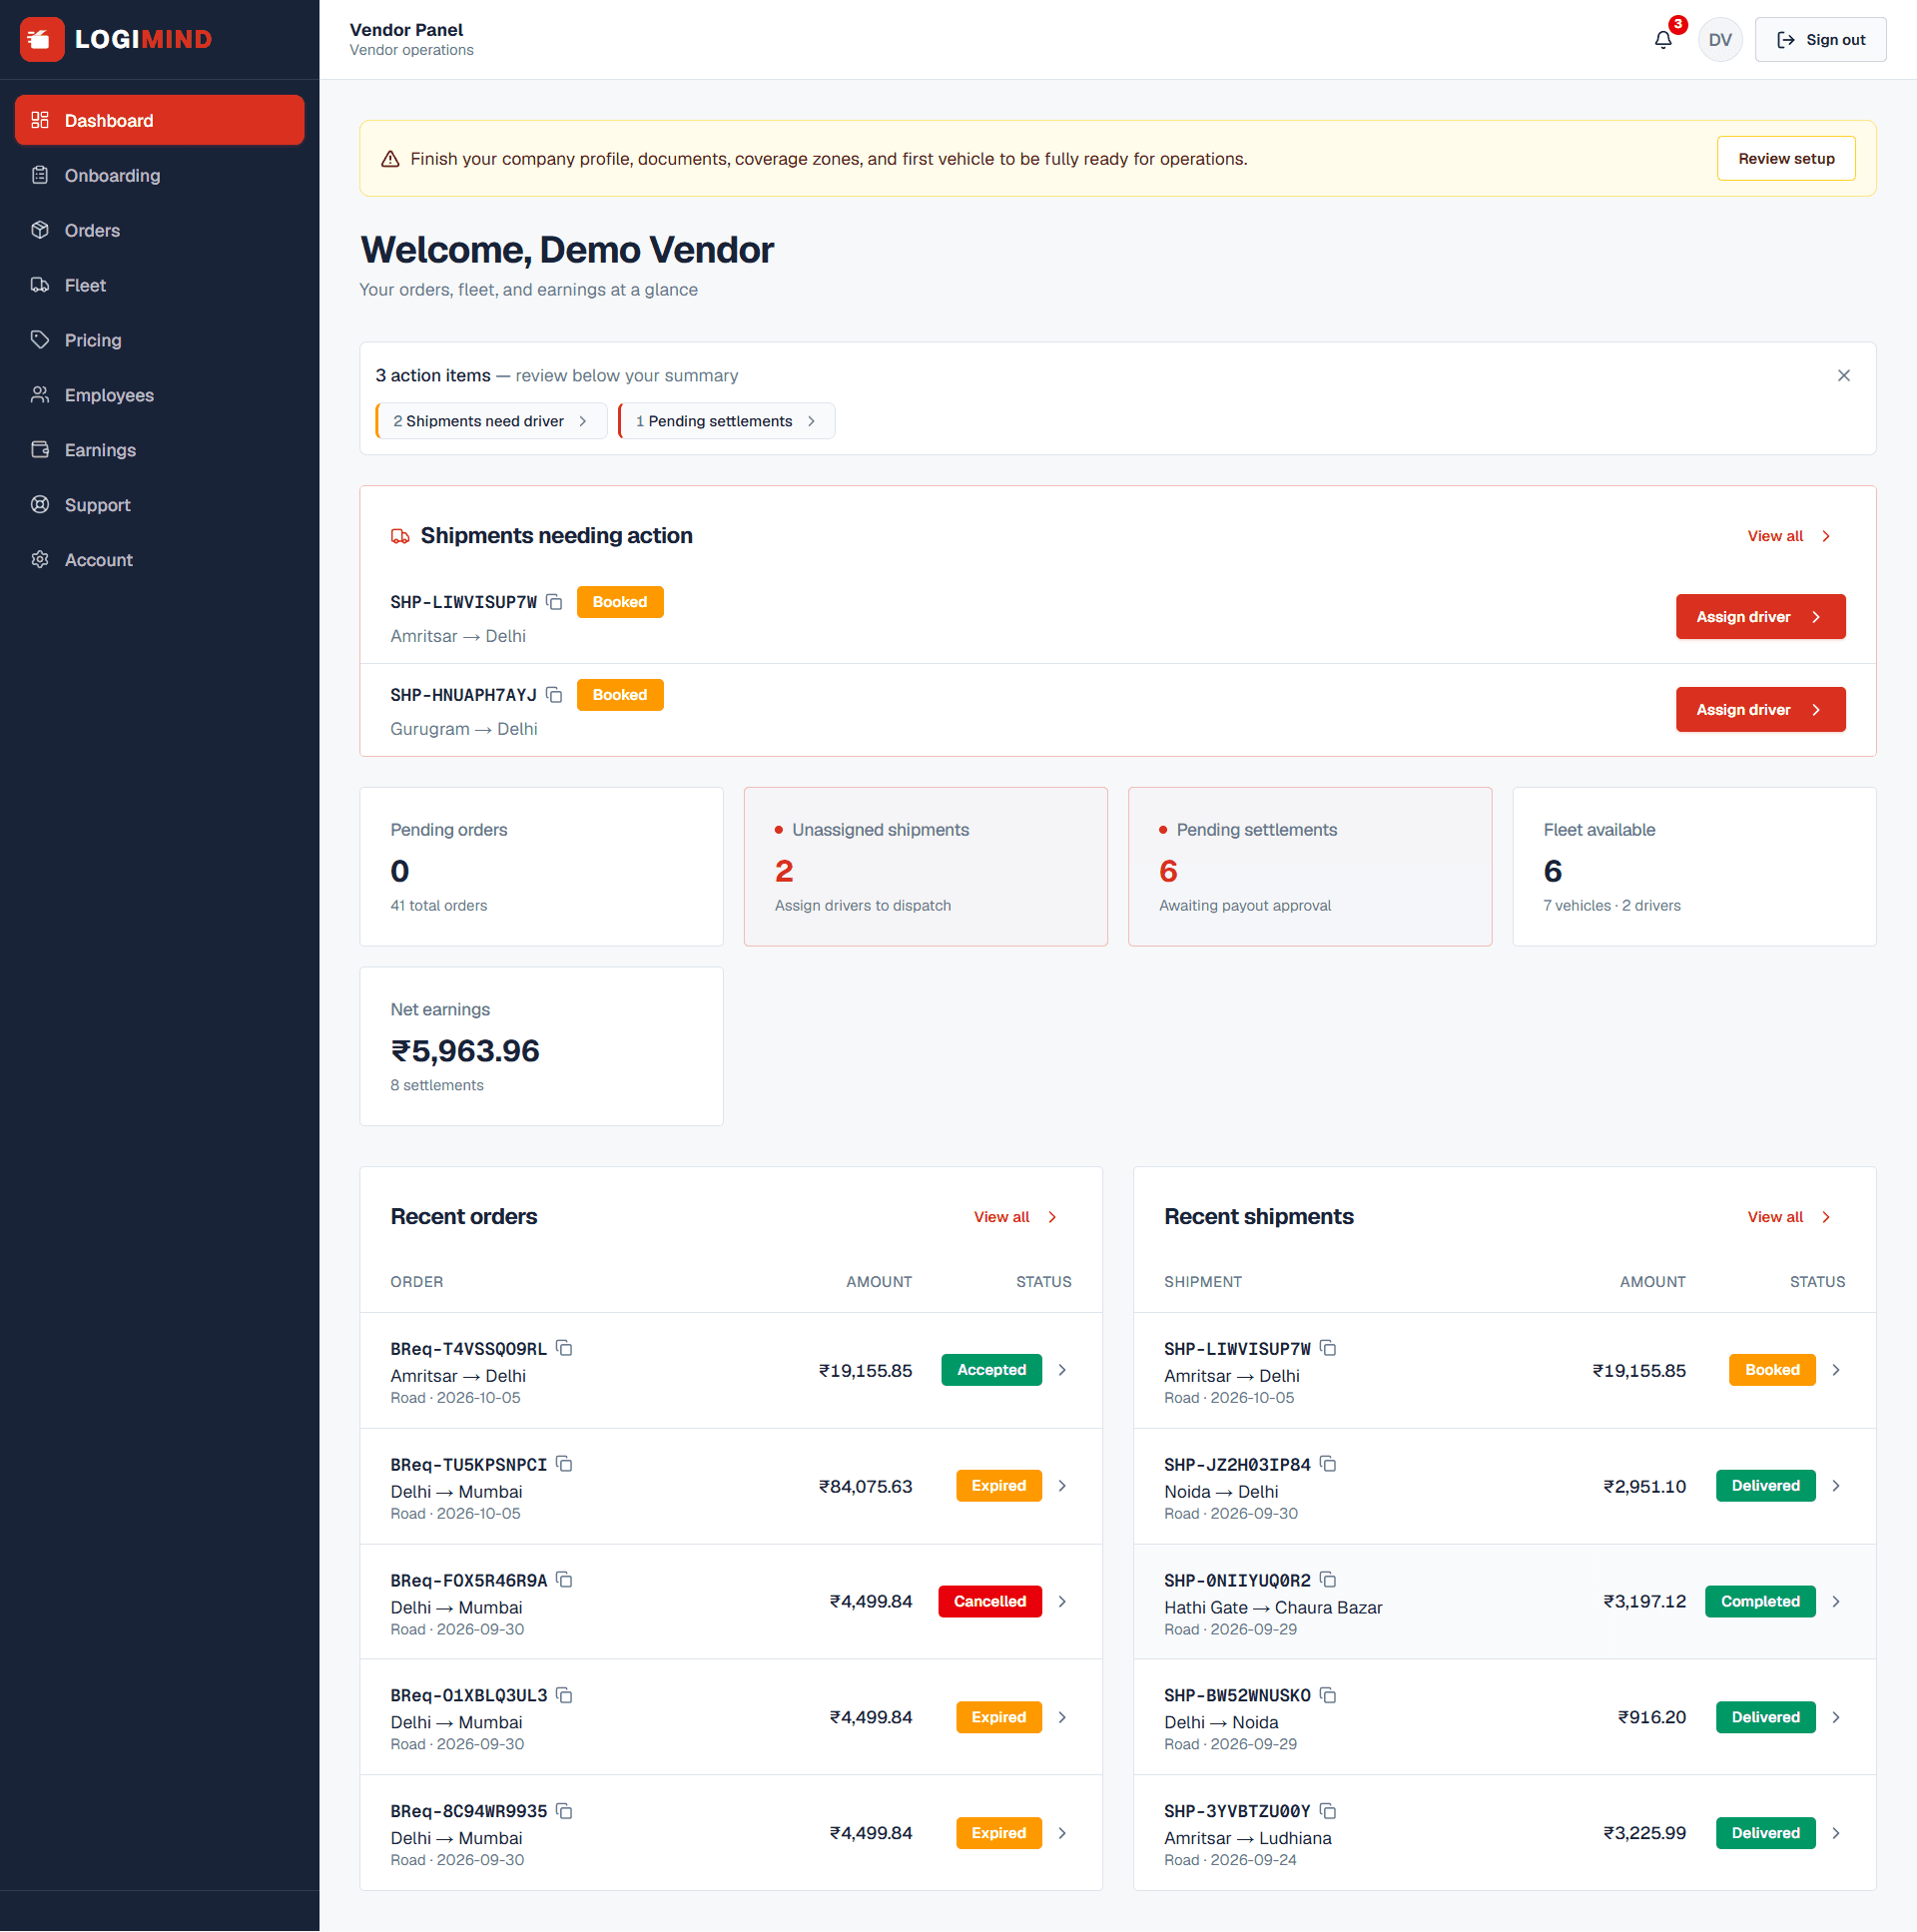Copy shipment ID SHP-0NIIYUQ0R2
The width and height of the screenshot is (1917, 1932).
[x=1328, y=1580]
